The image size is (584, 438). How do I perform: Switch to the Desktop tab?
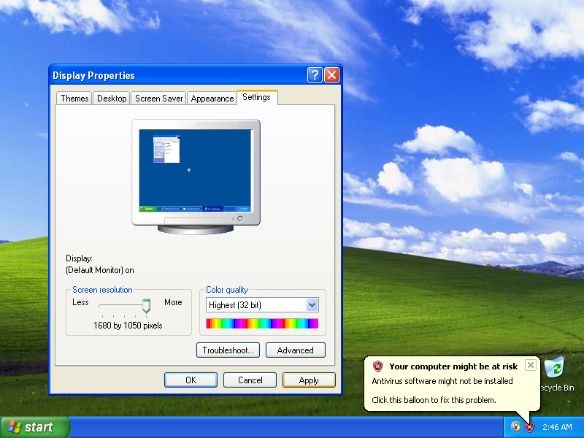point(111,98)
